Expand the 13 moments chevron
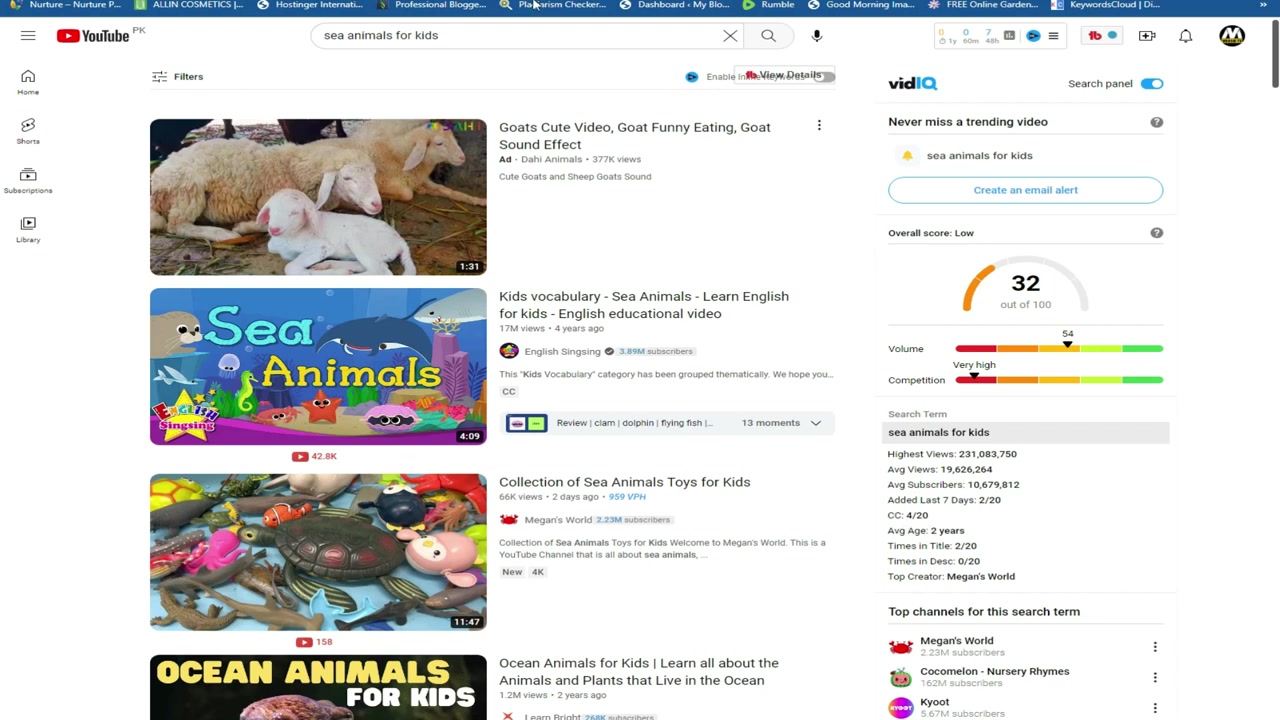The height and width of the screenshot is (720, 1280). [816, 423]
